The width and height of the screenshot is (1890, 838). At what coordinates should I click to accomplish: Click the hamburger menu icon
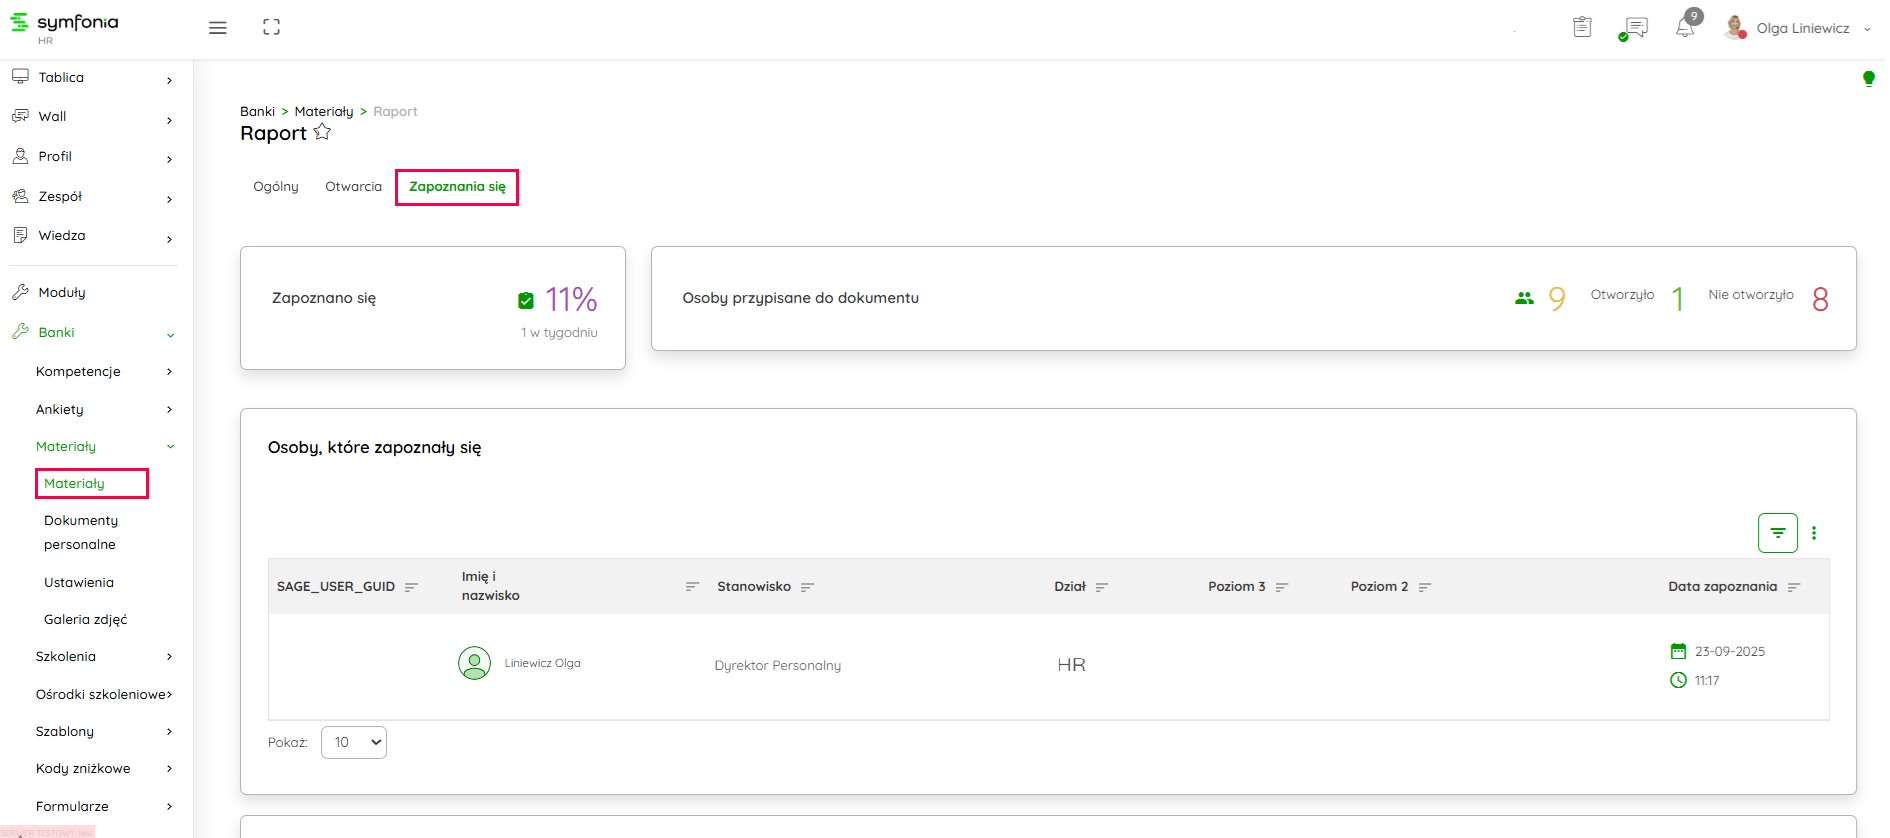click(217, 28)
